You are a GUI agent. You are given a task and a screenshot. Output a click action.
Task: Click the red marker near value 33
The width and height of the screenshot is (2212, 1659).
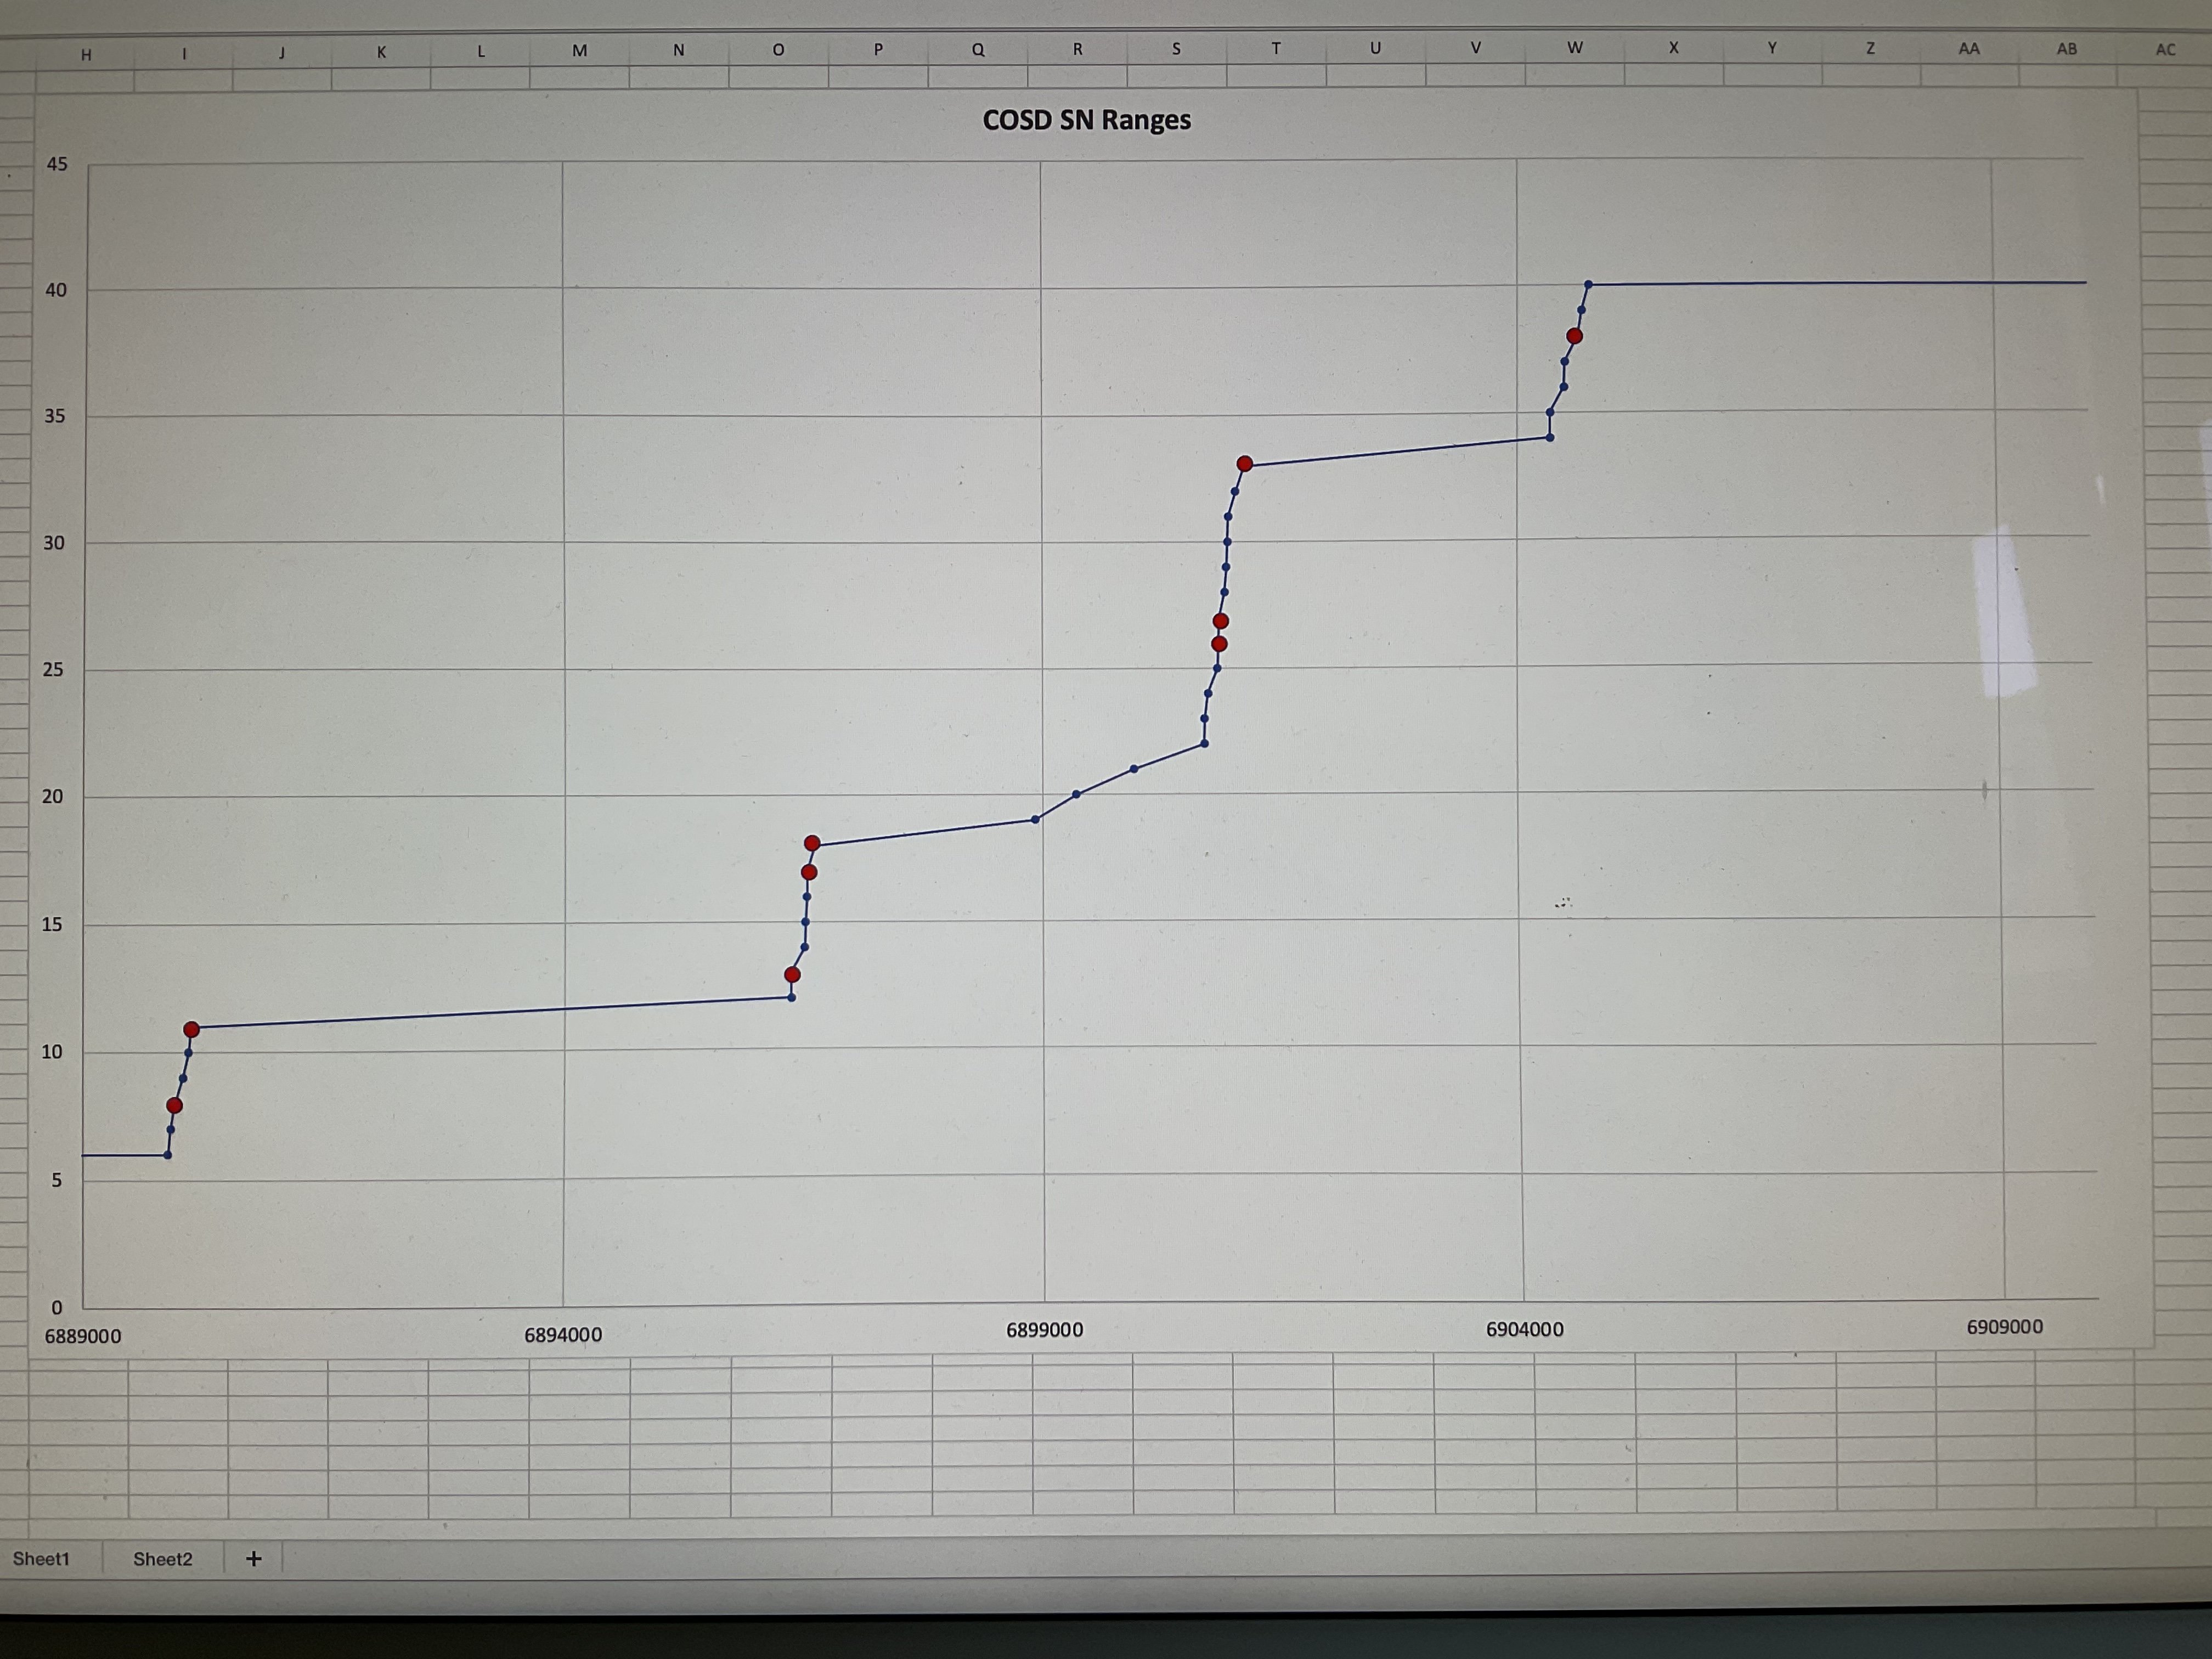(1244, 464)
